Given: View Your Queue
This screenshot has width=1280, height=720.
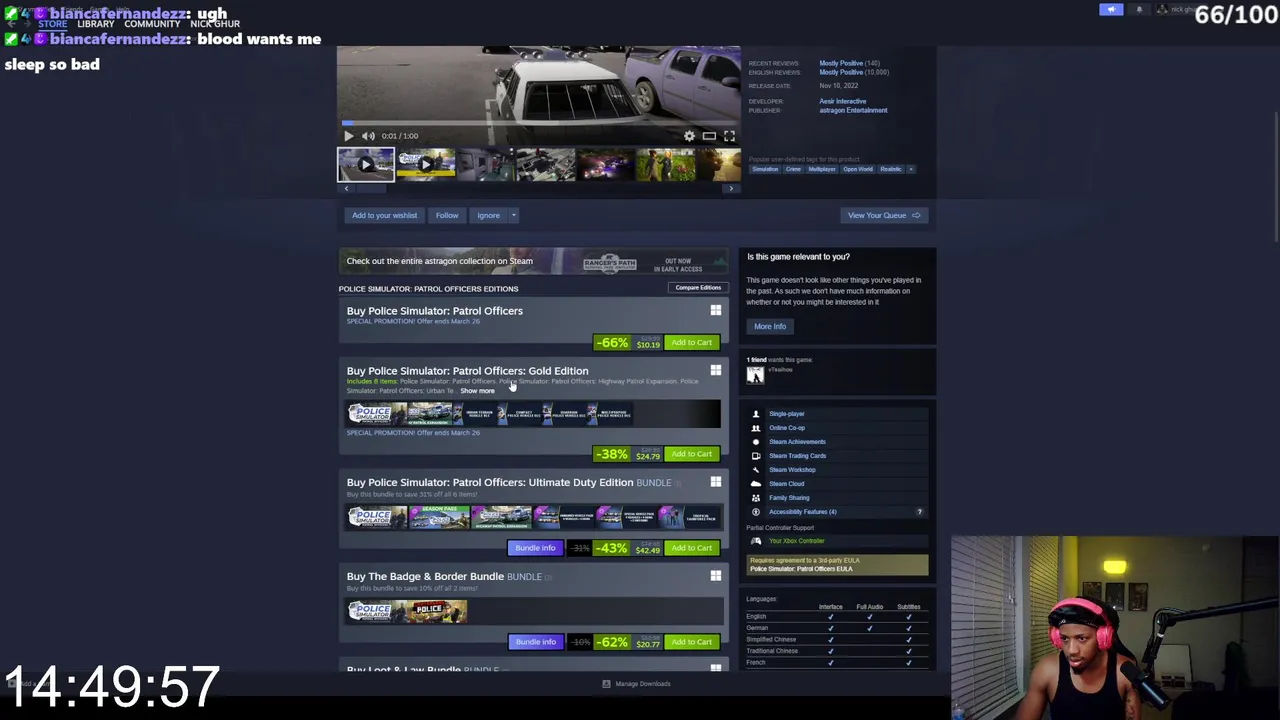Looking at the screenshot, I should point(884,215).
